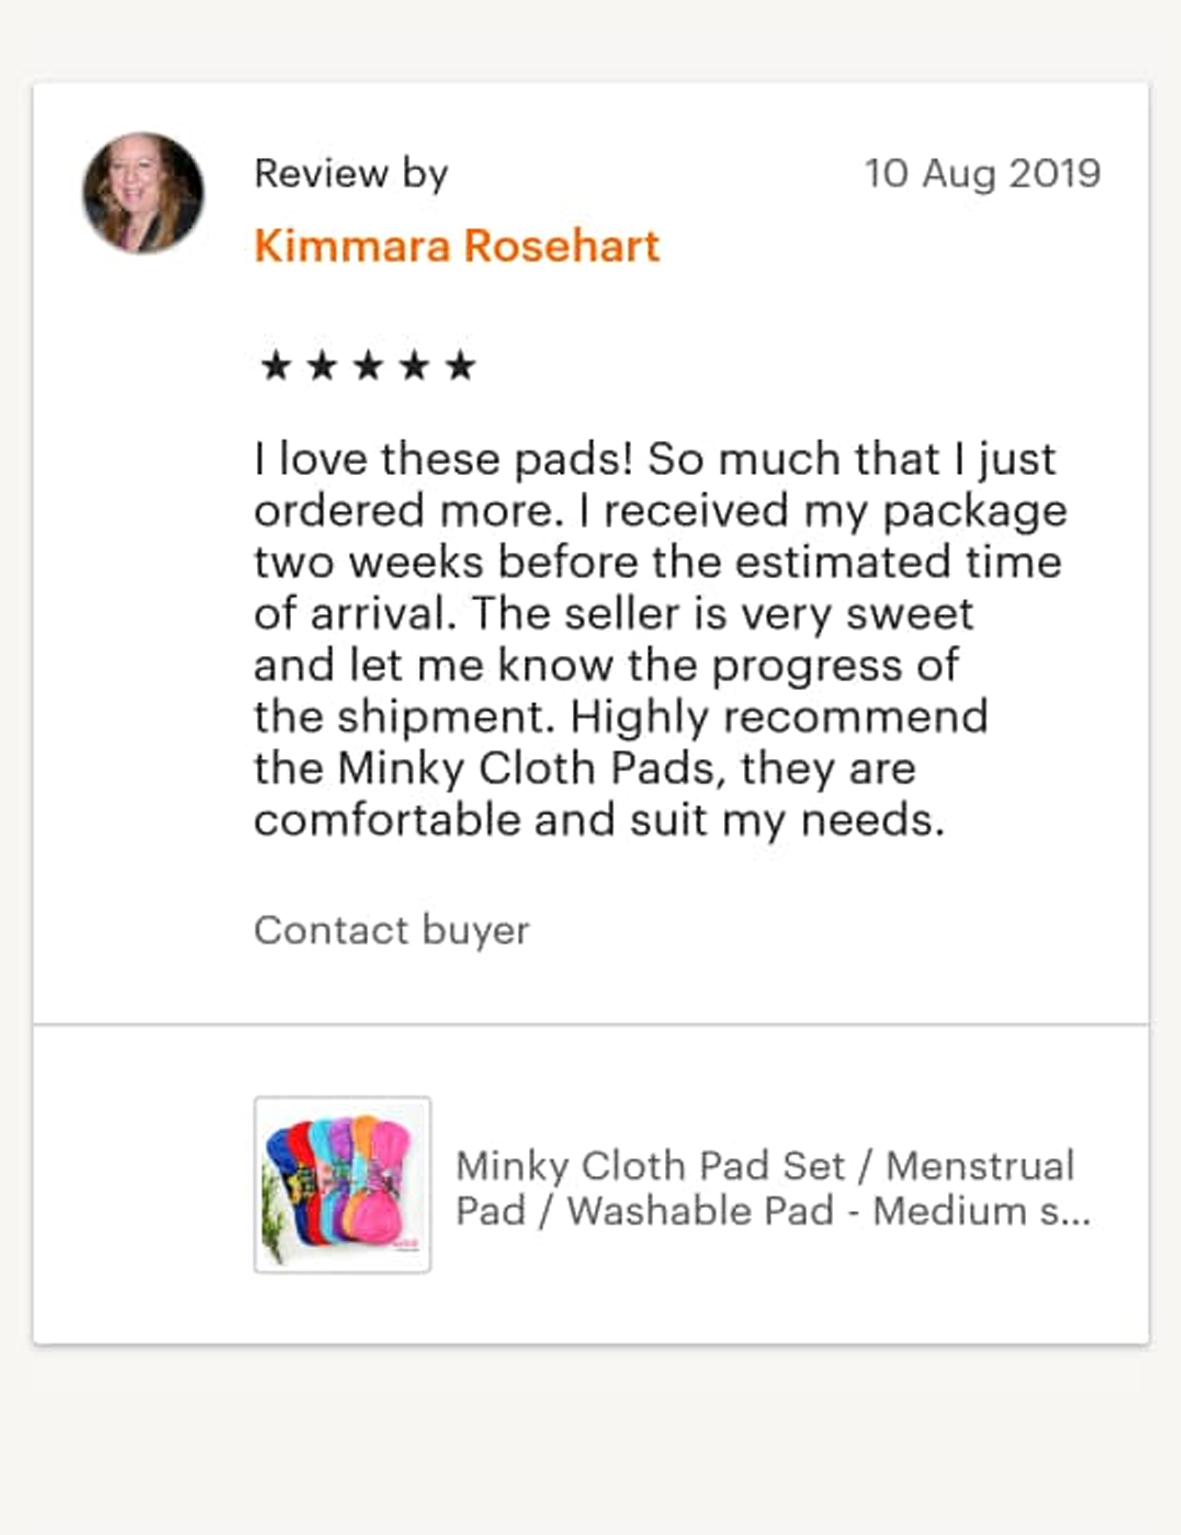The image size is (1181, 1535).
Task: Click the "Review by" label
Action: tap(351, 174)
